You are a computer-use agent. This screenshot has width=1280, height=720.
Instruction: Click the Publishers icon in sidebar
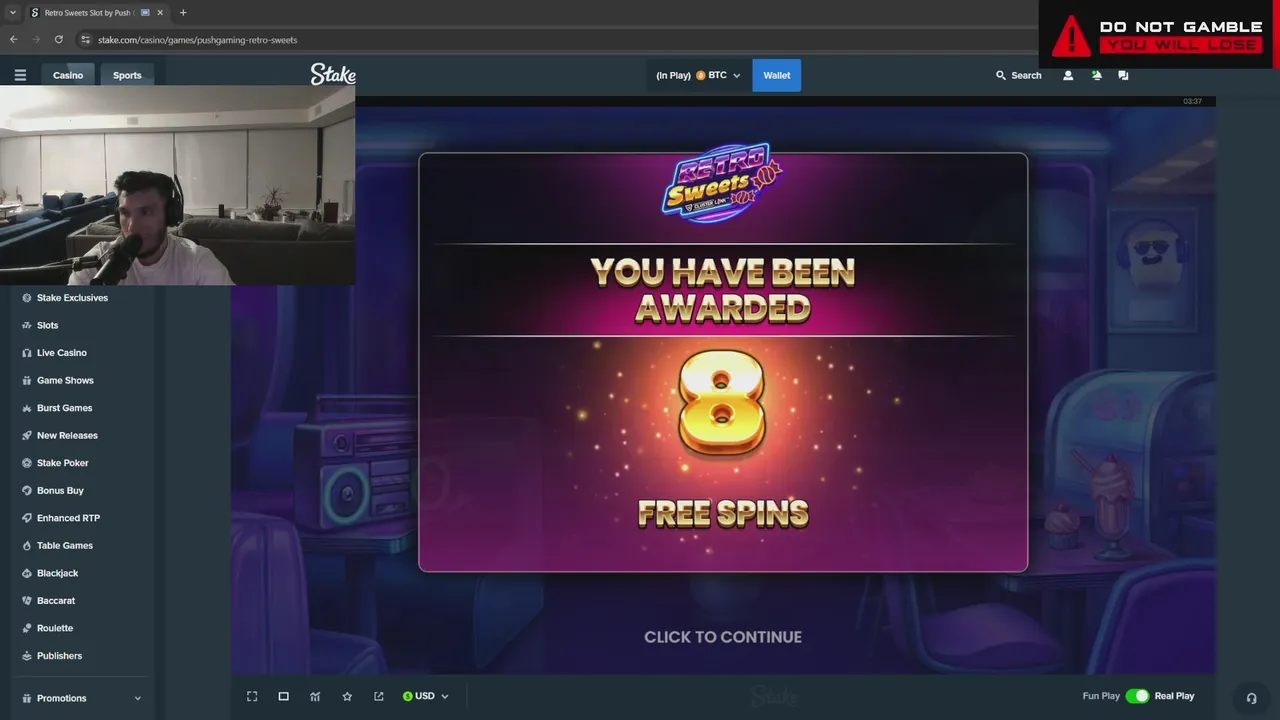tap(27, 656)
